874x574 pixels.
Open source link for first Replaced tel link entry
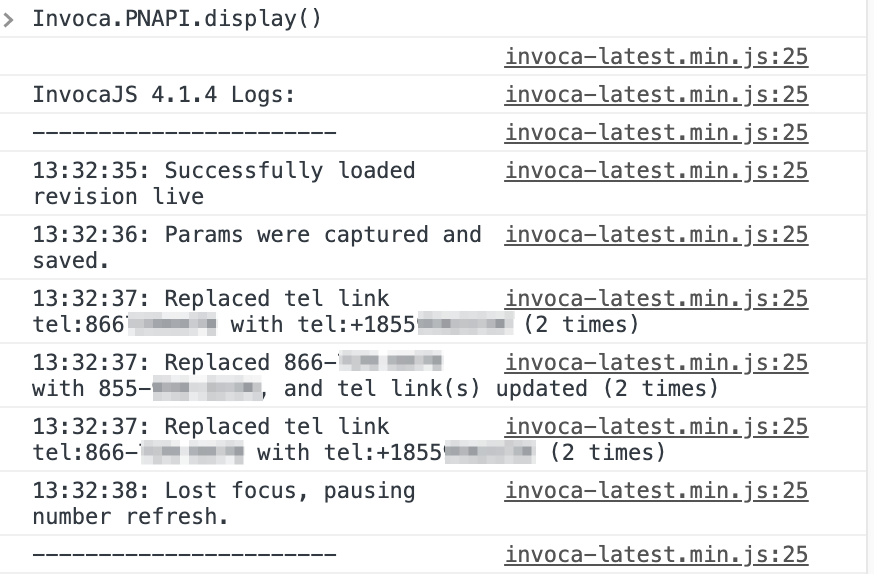[656, 299]
